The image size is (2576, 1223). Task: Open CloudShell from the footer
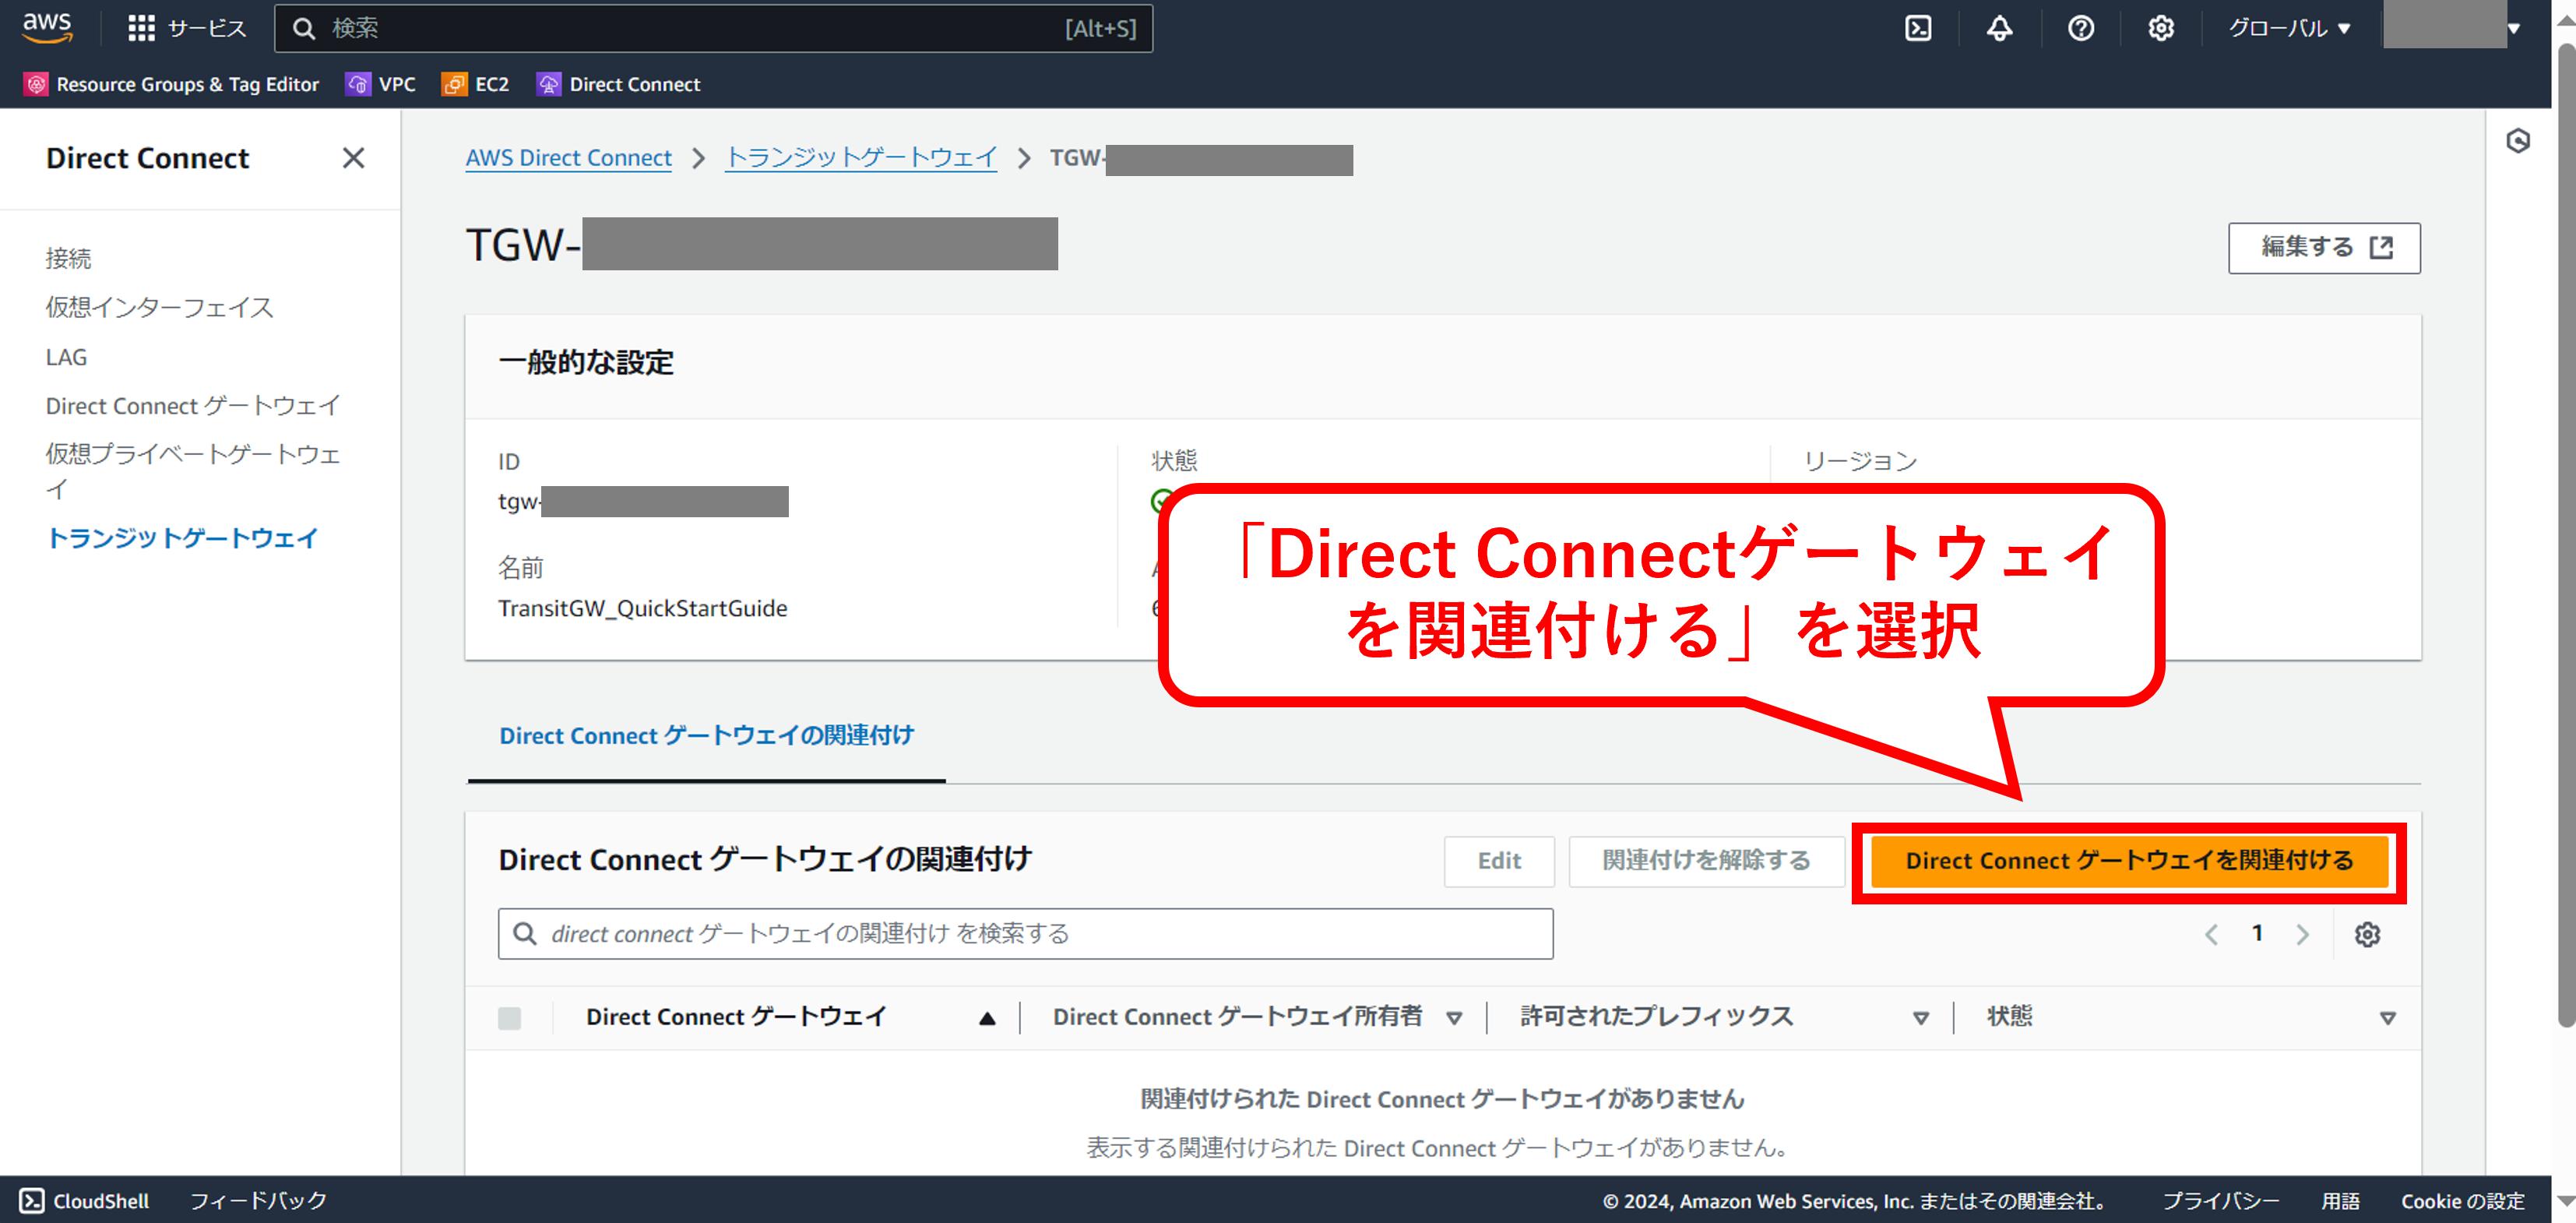pyautogui.click(x=84, y=1200)
